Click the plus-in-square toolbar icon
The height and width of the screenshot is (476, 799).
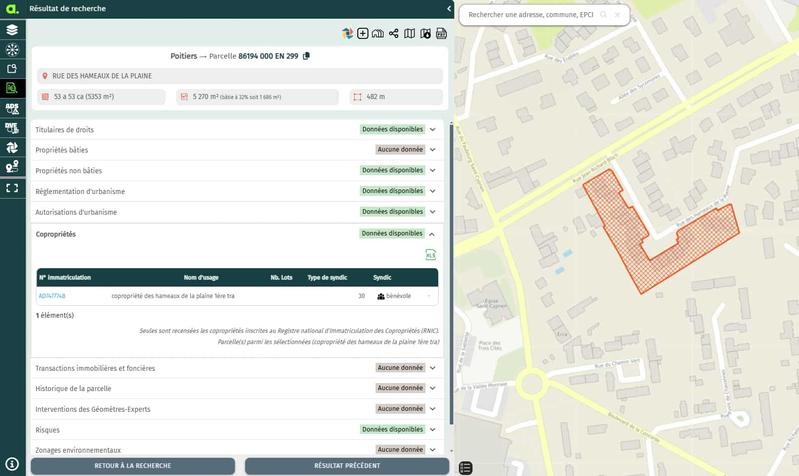[363, 34]
